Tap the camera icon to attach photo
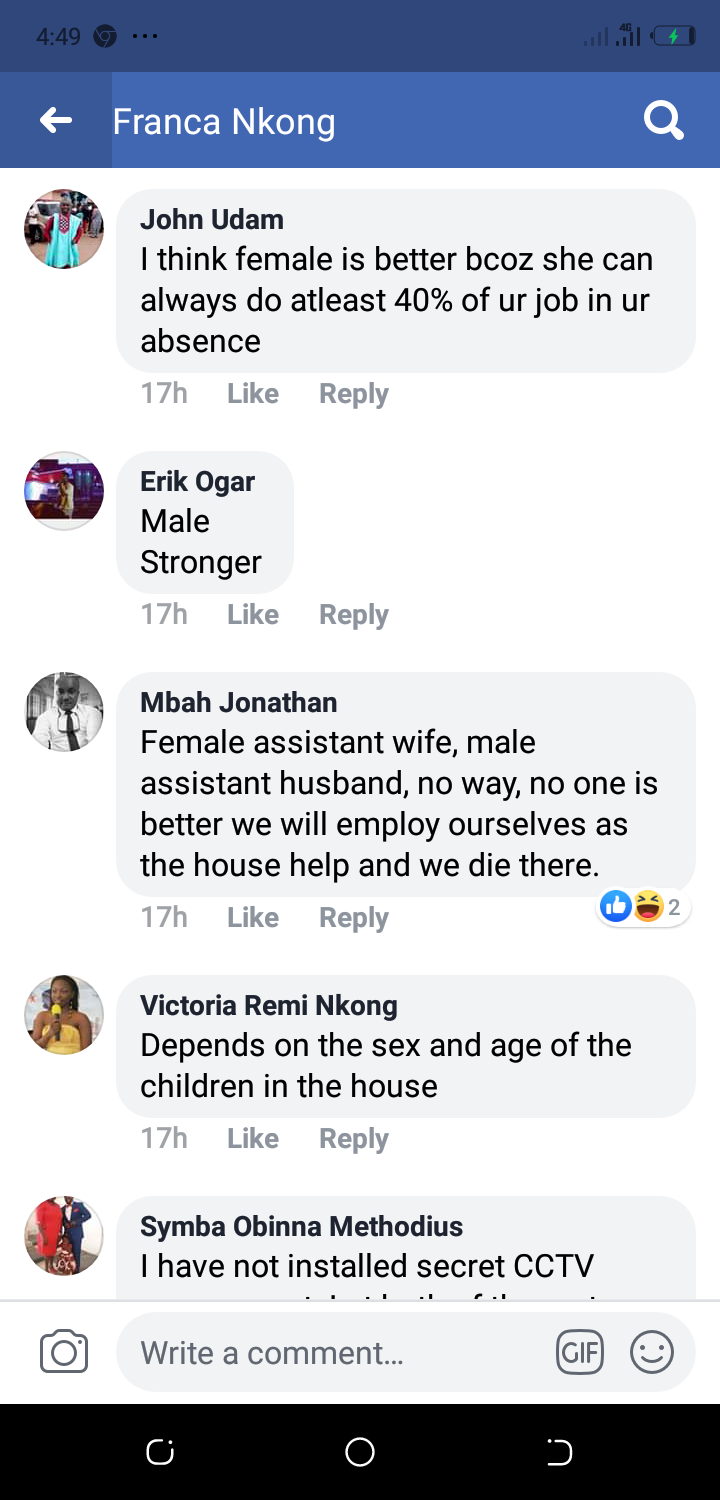The width and height of the screenshot is (720, 1500). tap(64, 1353)
